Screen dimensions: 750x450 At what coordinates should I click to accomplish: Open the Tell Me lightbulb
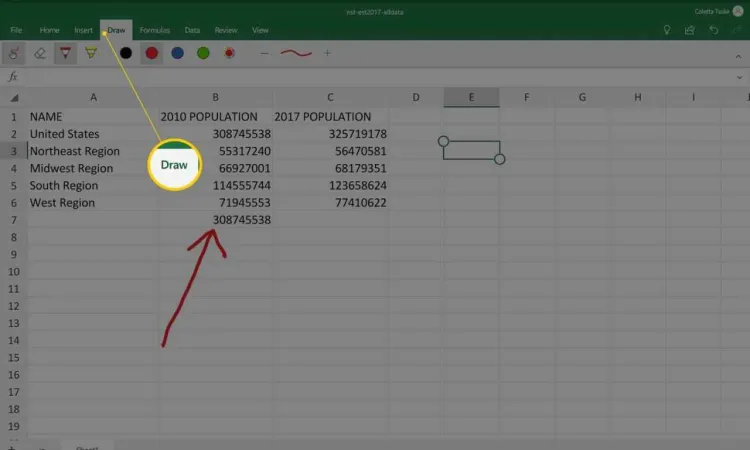[667, 30]
